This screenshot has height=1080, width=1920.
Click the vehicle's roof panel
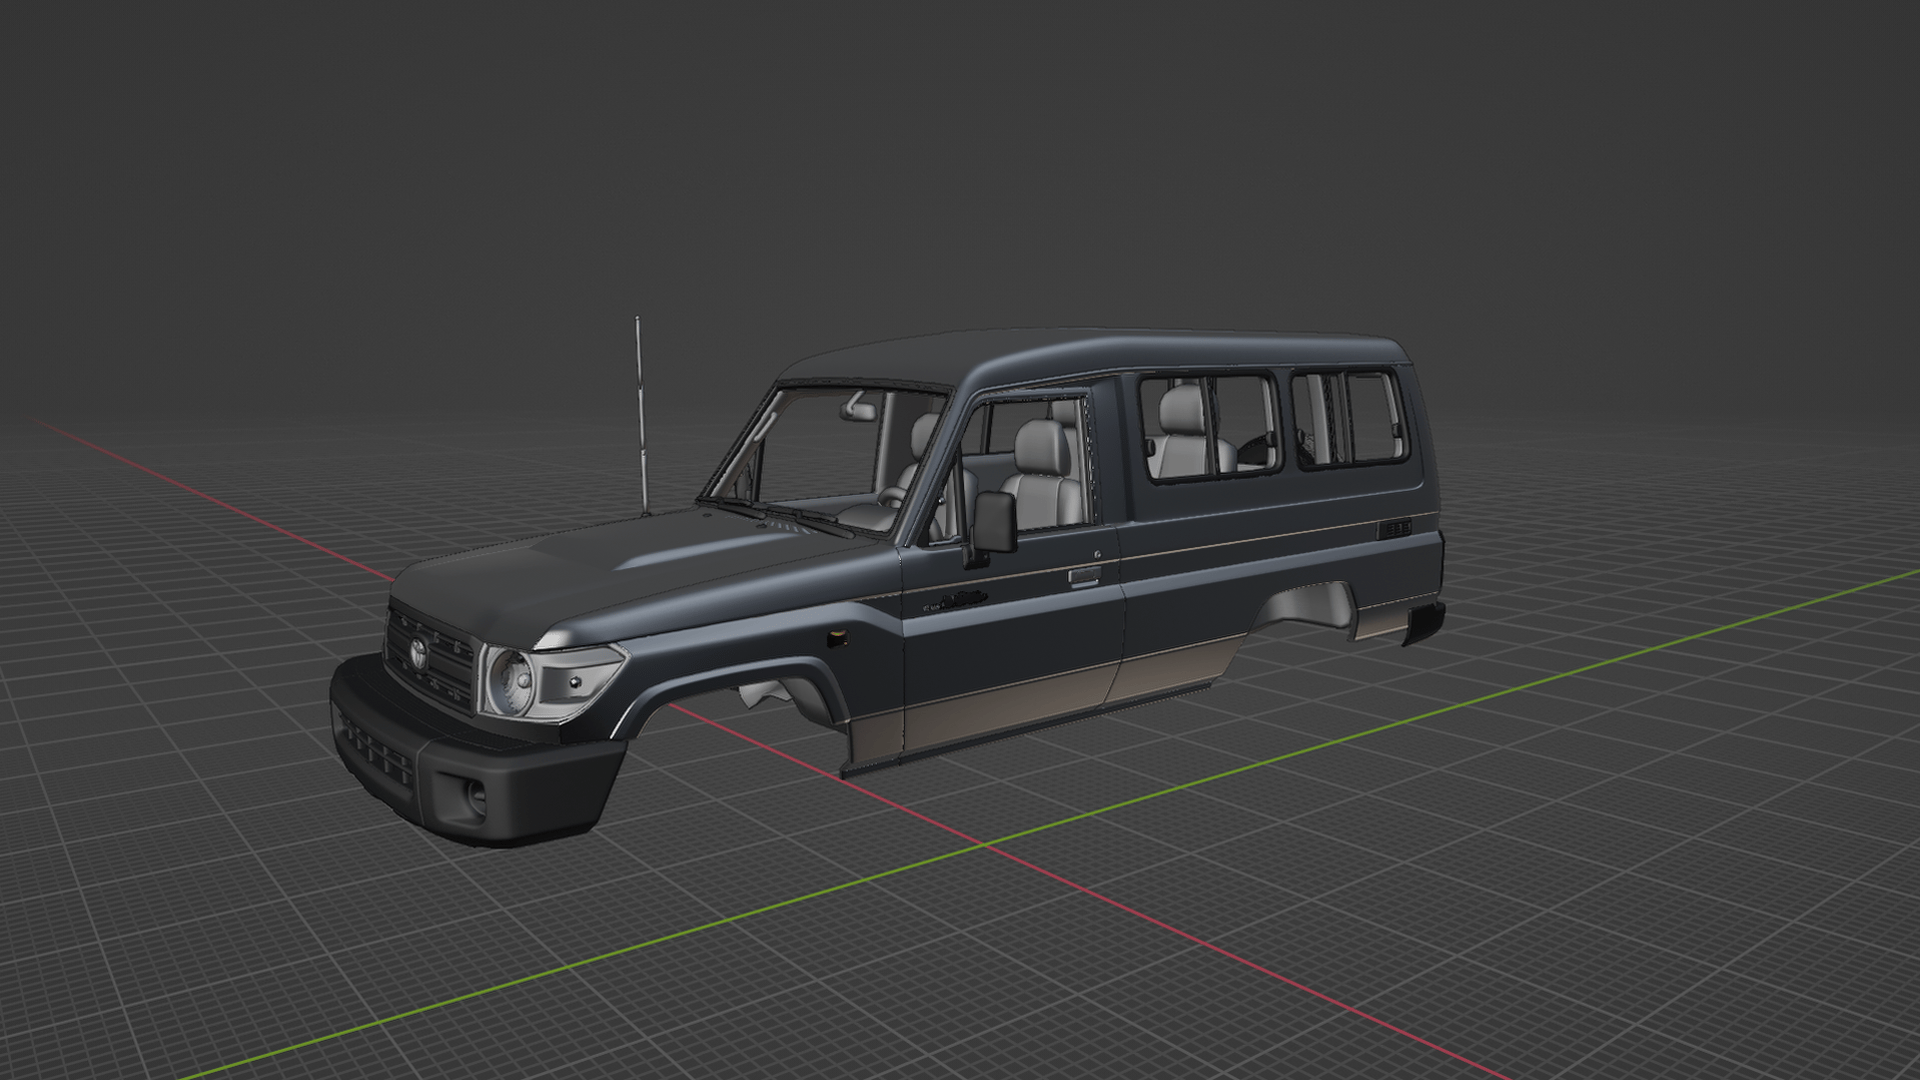1090,355
